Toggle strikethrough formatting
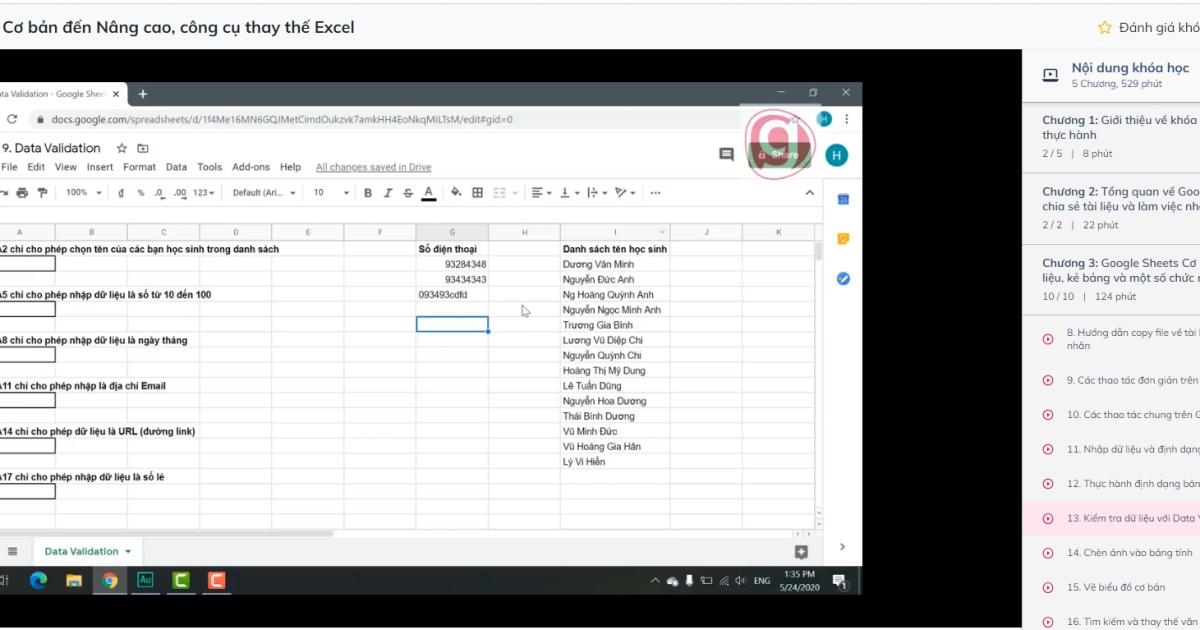This screenshot has height=630, width=1200. pyautogui.click(x=408, y=193)
